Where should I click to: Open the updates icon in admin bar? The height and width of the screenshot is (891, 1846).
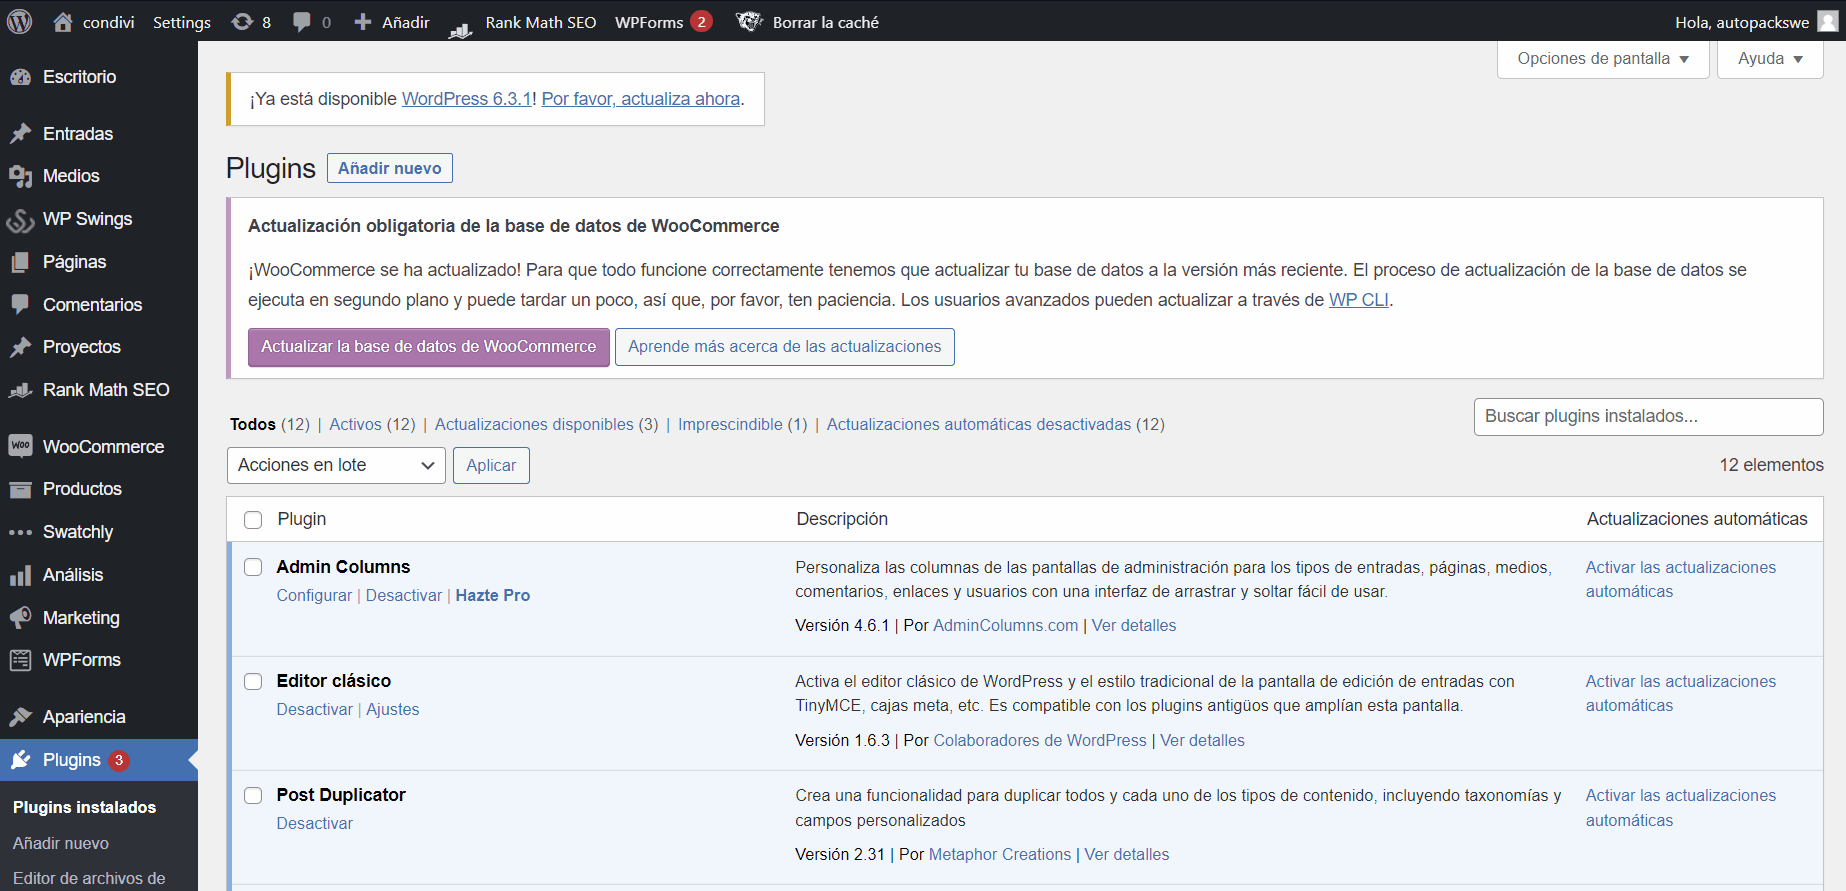click(242, 22)
